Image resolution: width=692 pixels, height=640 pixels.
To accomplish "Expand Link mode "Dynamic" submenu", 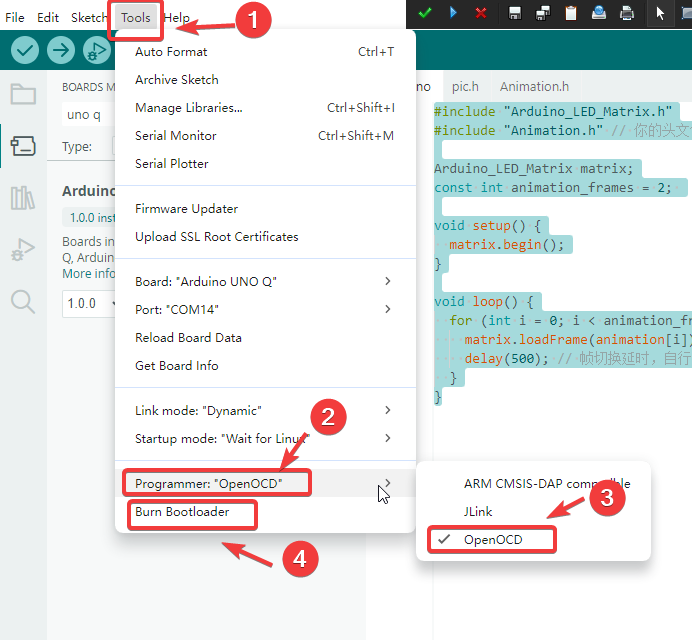I will (265, 410).
